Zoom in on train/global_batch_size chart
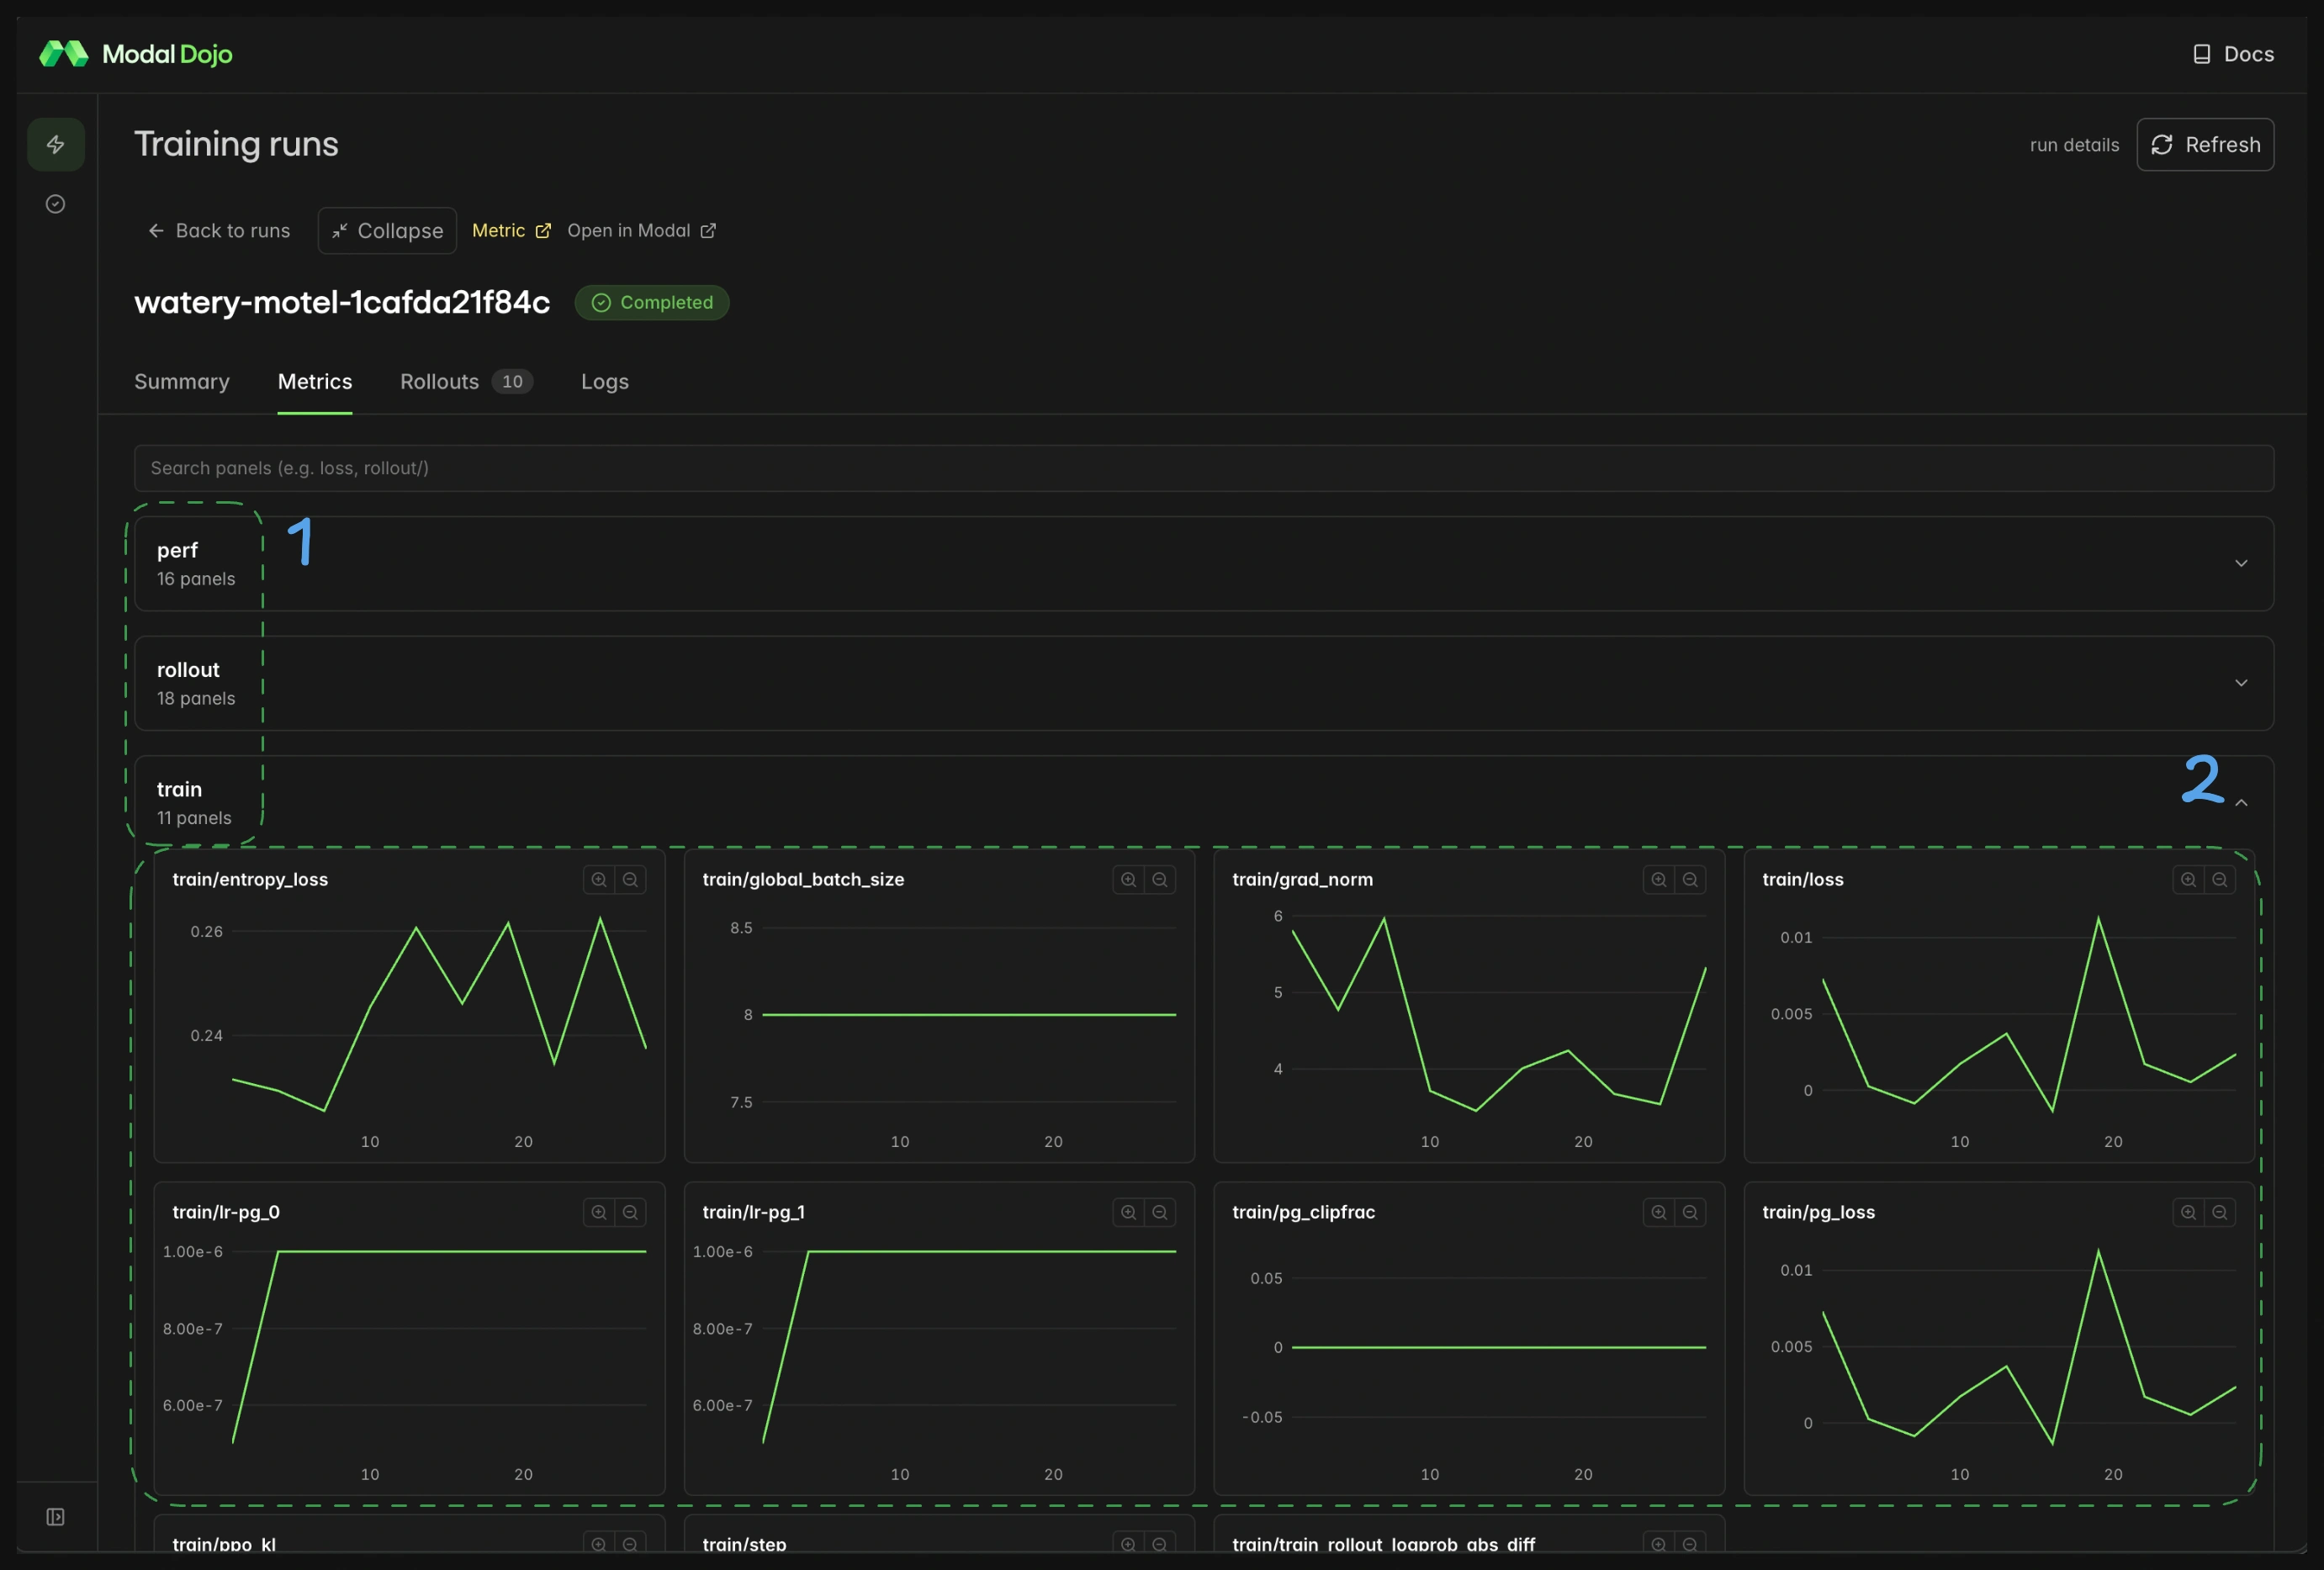Image resolution: width=2324 pixels, height=1570 pixels. point(1128,879)
